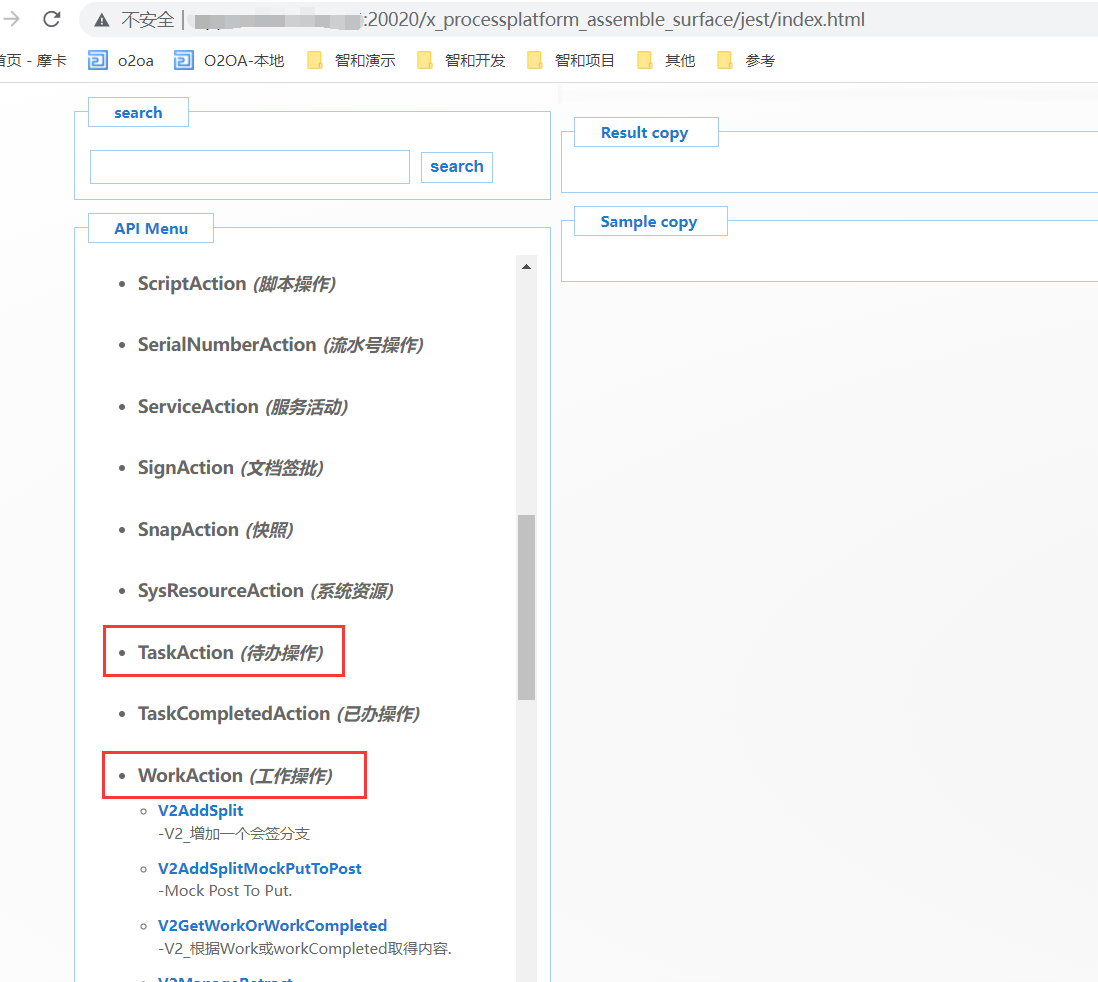Viewport: 1098px width, 982px height.
Task: Click the not-secure warning icon in address bar
Action: point(102,20)
